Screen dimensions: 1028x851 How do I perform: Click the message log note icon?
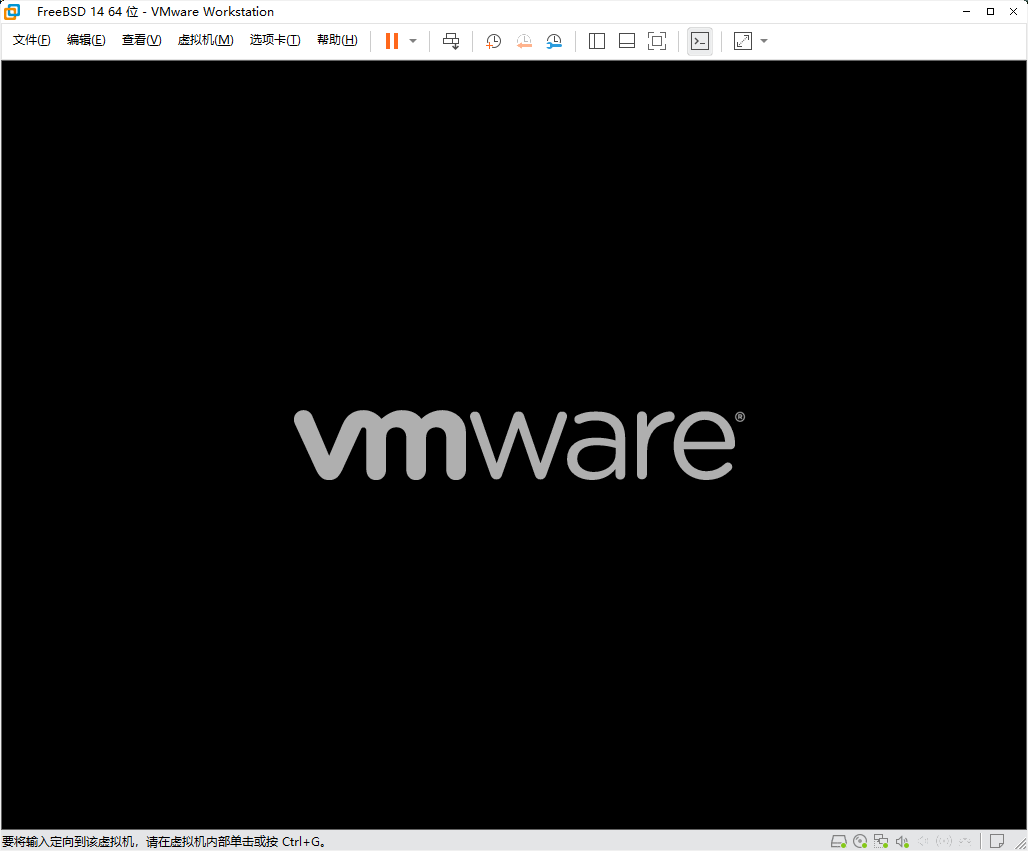(997, 841)
